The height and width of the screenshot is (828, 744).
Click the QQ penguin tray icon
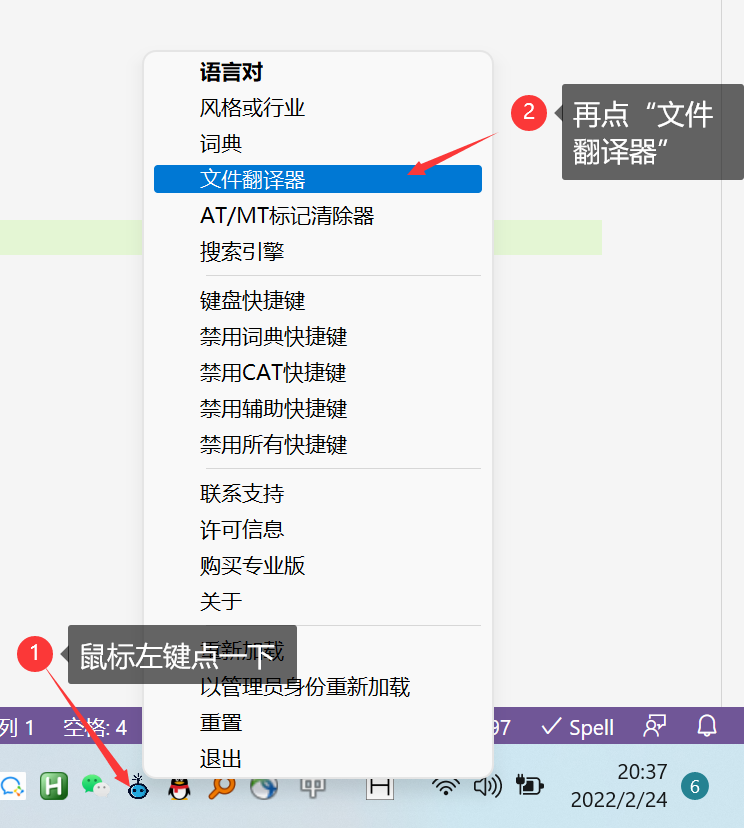[x=179, y=788]
